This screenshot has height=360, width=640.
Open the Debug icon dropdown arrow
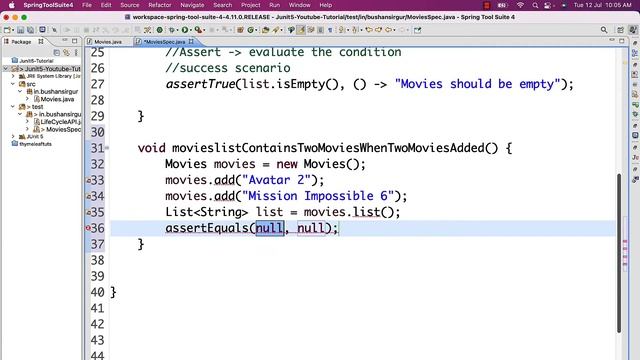(177, 30)
